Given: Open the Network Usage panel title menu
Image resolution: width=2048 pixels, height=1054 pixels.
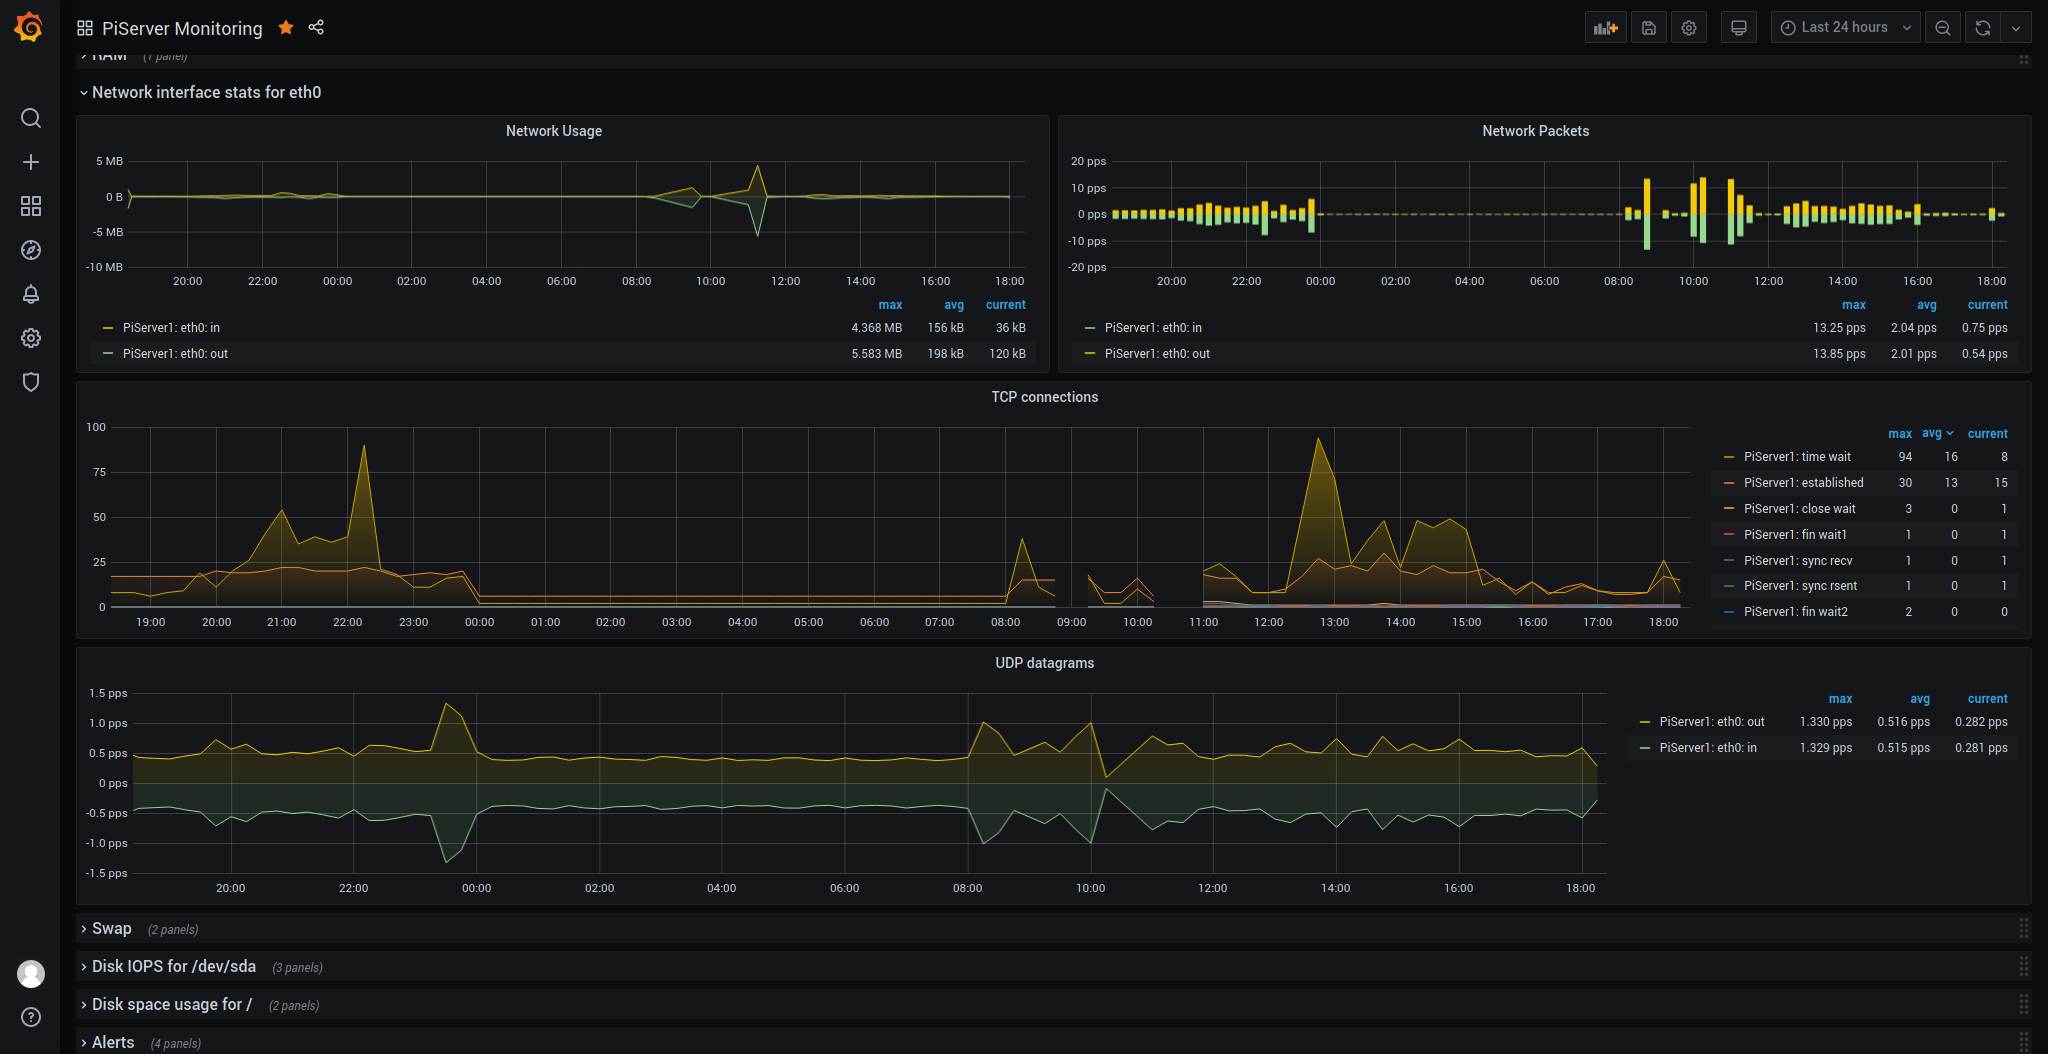Looking at the screenshot, I should (x=554, y=131).
